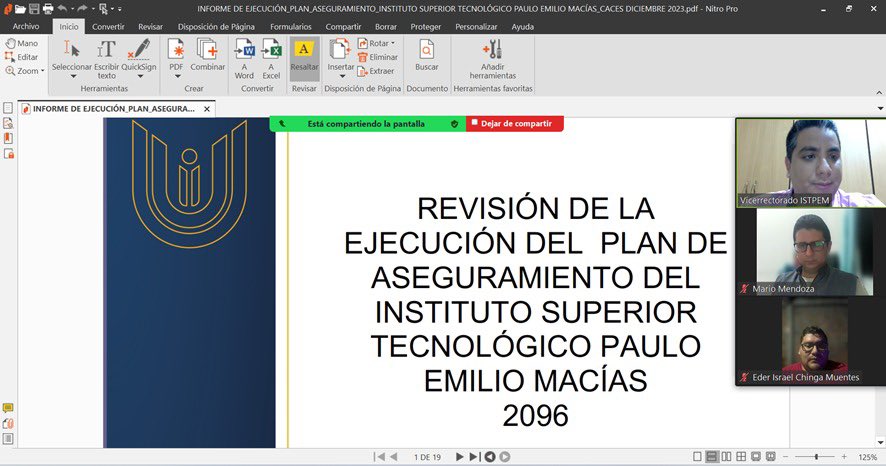
Task: Click the Editar tool
Action: 21,57
